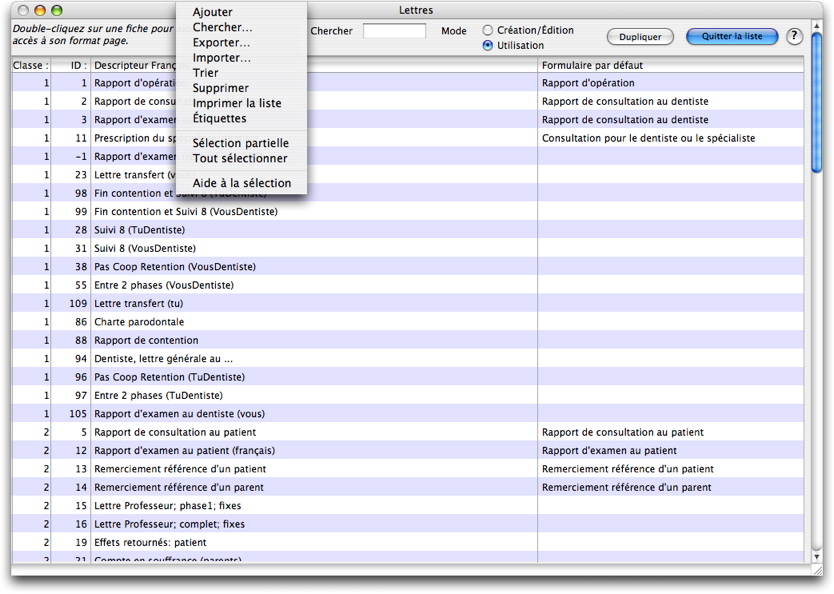Select Rapport de consultation au patient descriptor

[x=175, y=432]
